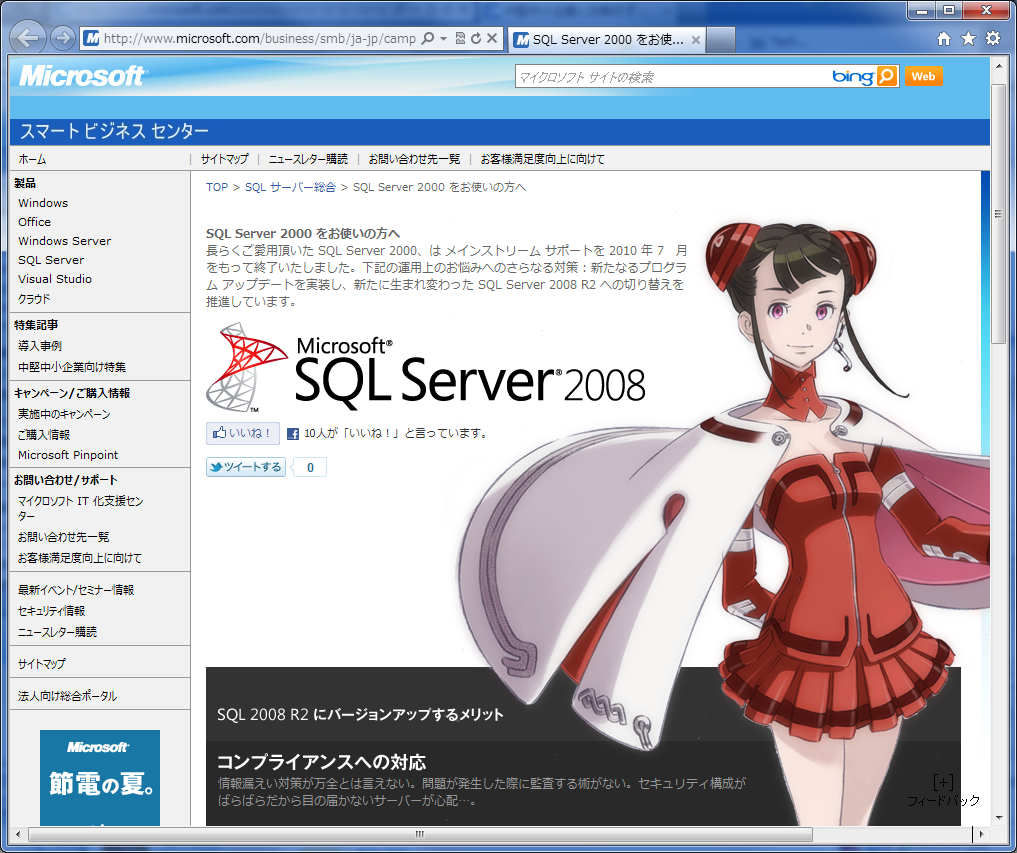Go forward with the browser Forward arrow
1017x853 pixels.
click(63, 38)
